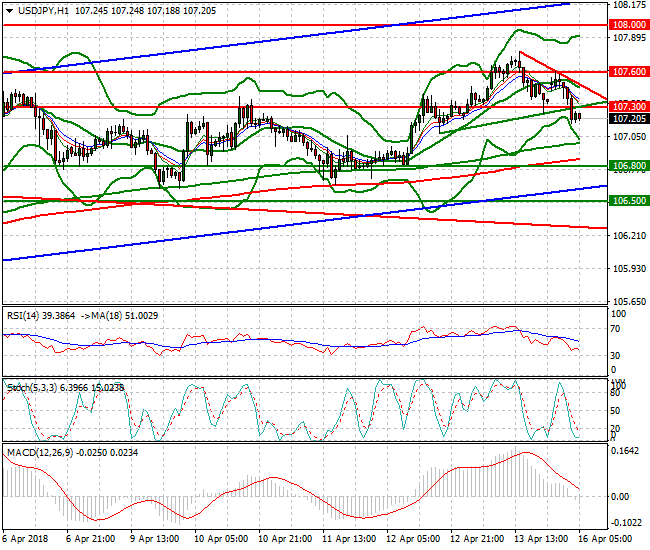Viewport: 650px width, 550px height.
Task: Click the 6 Apr 2018 time axis label
Action: (x=25, y=539)
